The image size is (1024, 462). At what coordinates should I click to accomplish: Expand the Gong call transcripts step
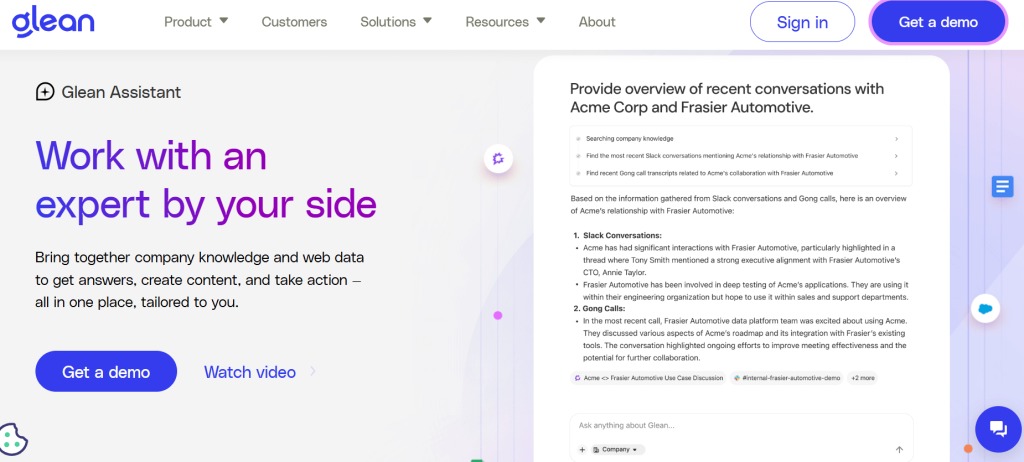(741, 173)
